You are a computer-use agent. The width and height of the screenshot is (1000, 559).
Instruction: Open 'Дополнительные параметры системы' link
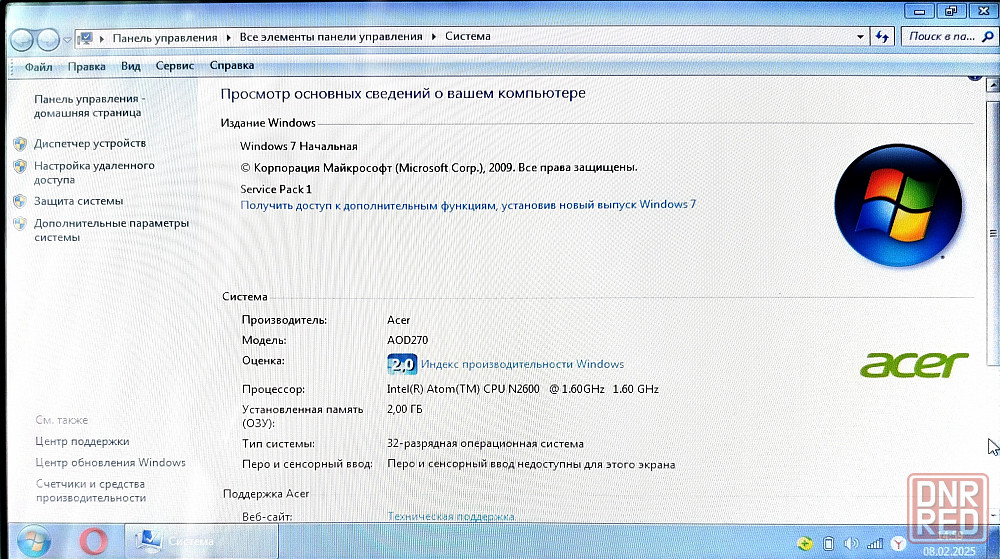tap(111, 230)
